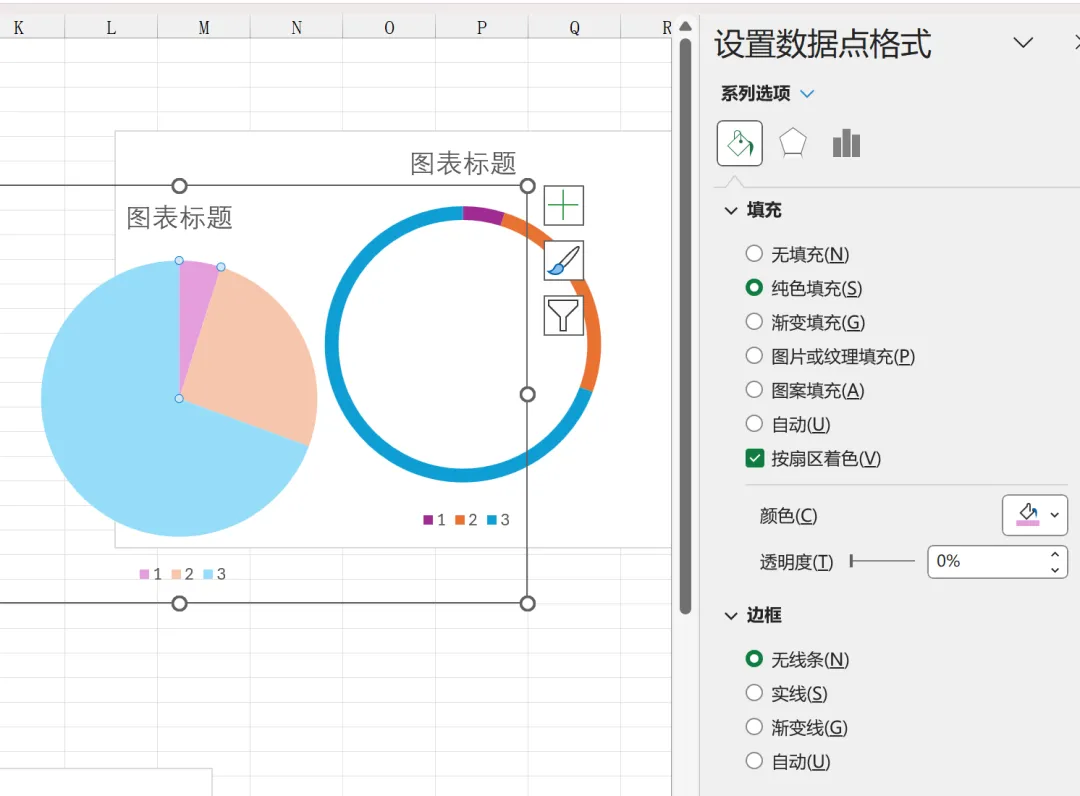Click the vertical scrollbar up arrow
Screen dimensions: 1080x796
(x=685, y=26)
